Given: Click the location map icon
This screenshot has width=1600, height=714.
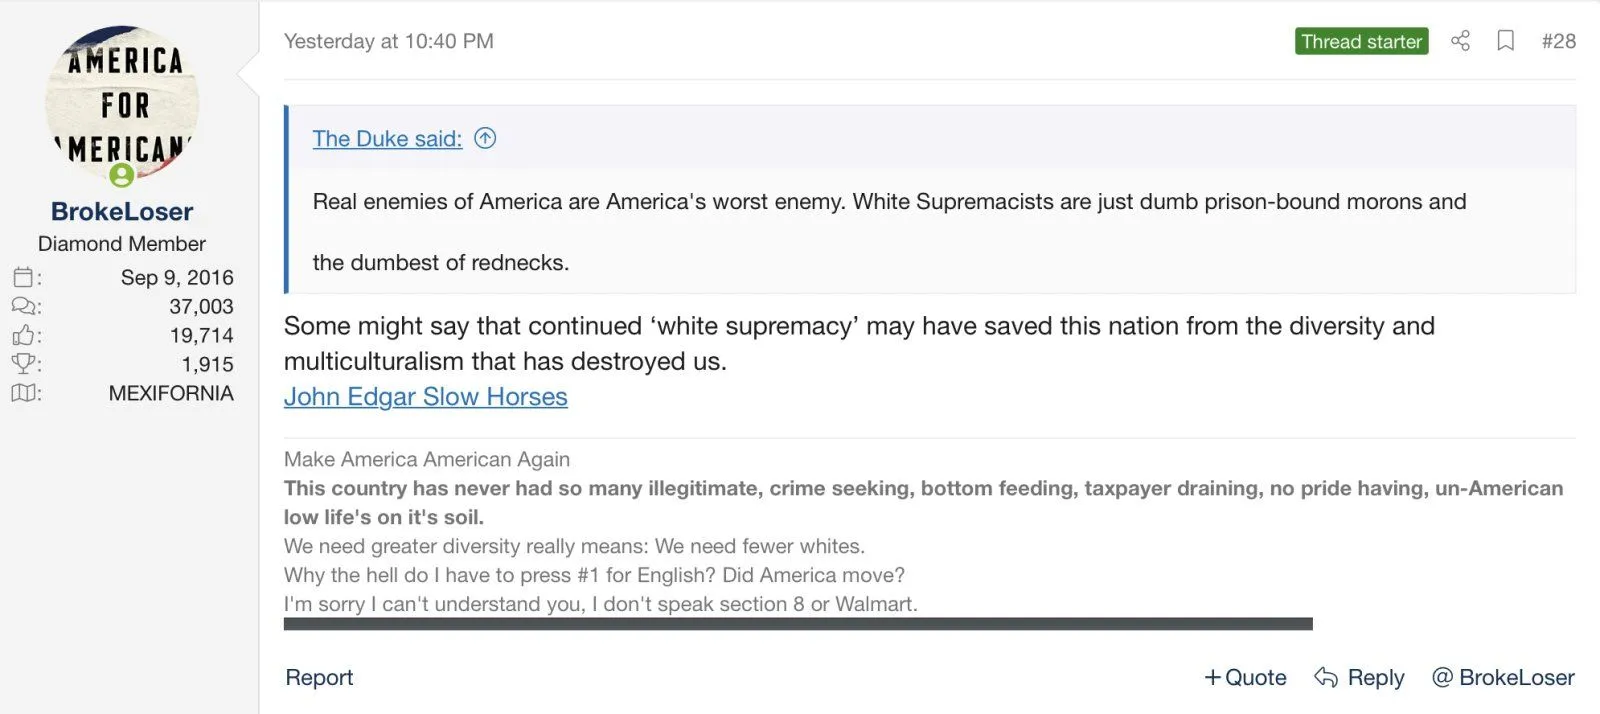Looking at the screenshot, I should point(24,393).
